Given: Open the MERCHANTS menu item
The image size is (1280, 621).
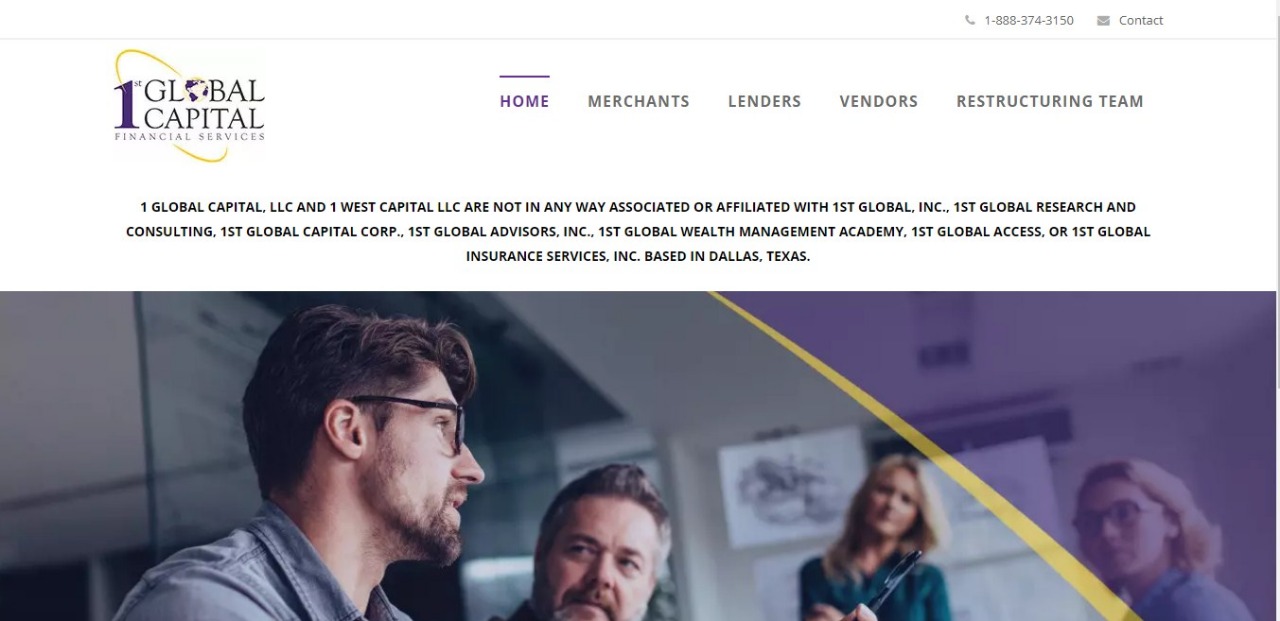Looking at the screenshot, I should point(639,101).
